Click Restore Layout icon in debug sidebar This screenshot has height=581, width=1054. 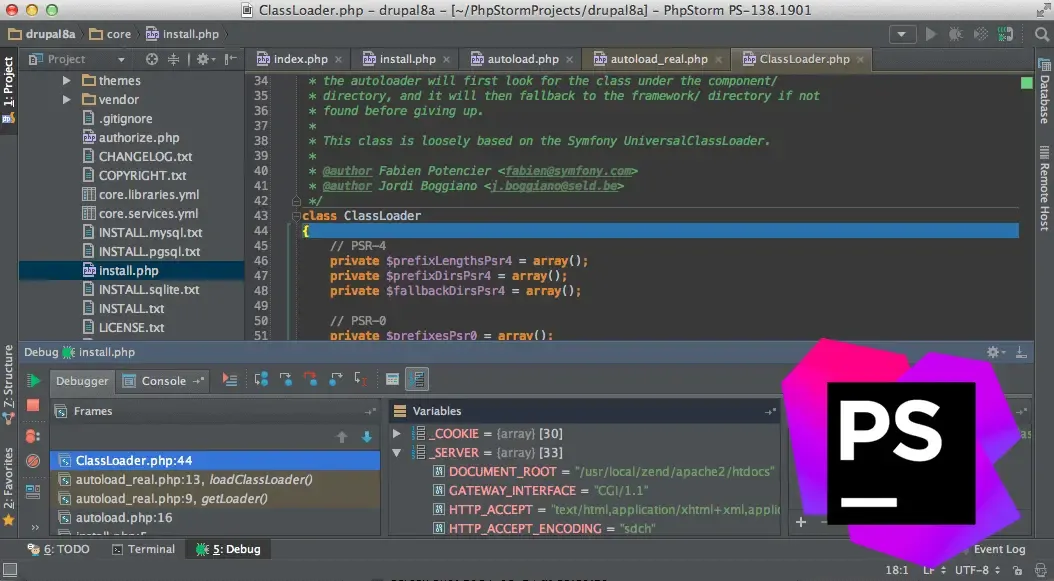coord(33,492)
